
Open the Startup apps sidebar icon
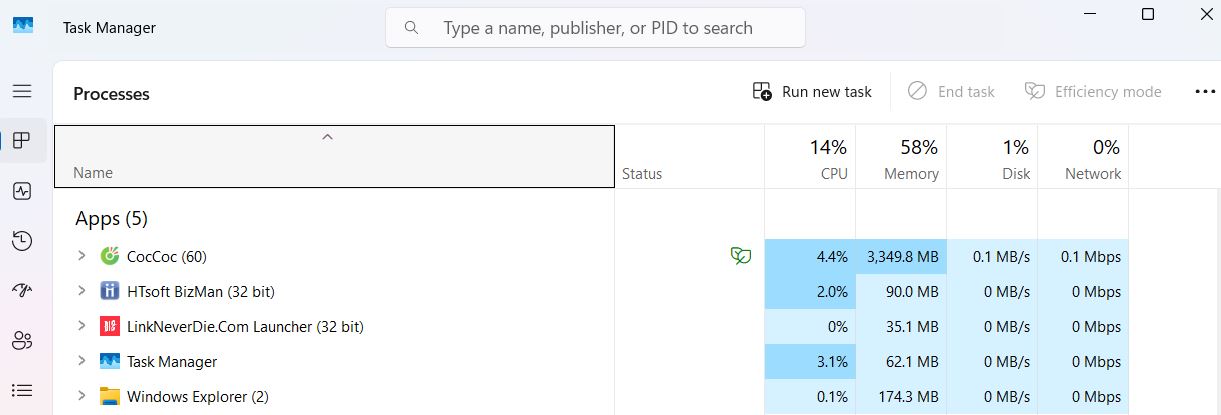(x=22, y=290)
